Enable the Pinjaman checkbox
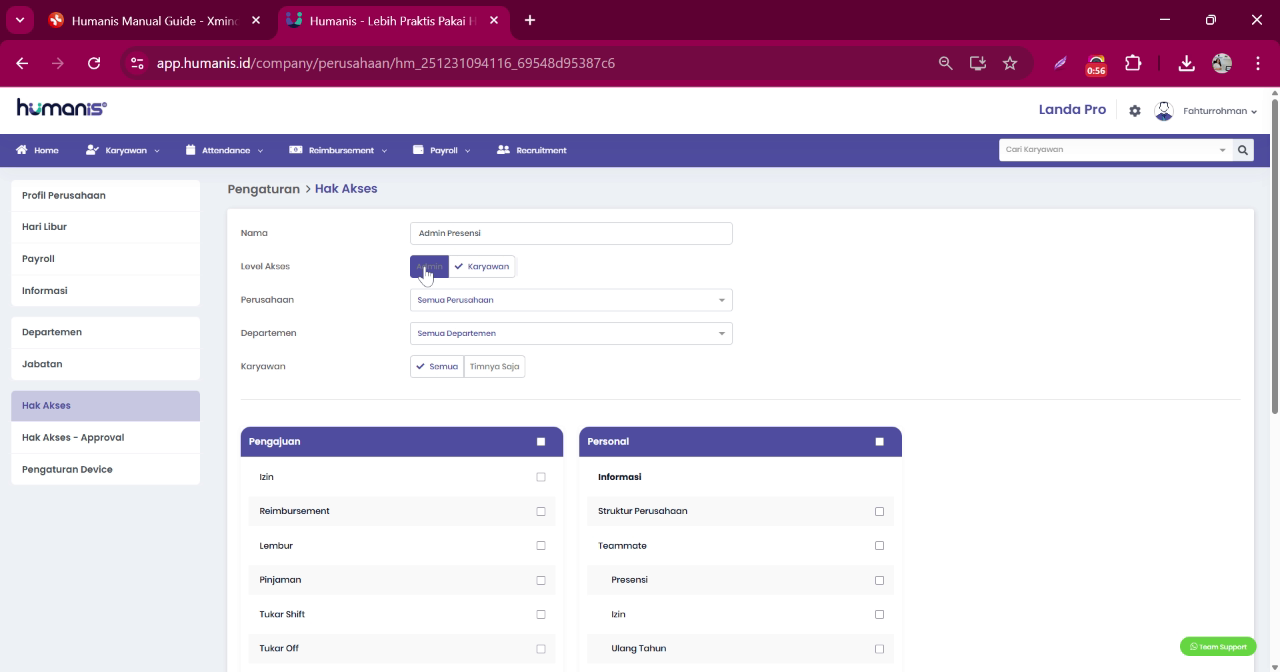 pyautogui.click(x=541, y=580)
